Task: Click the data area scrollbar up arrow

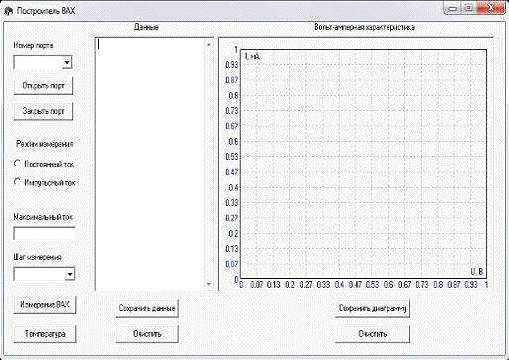Action: point(209,44)
